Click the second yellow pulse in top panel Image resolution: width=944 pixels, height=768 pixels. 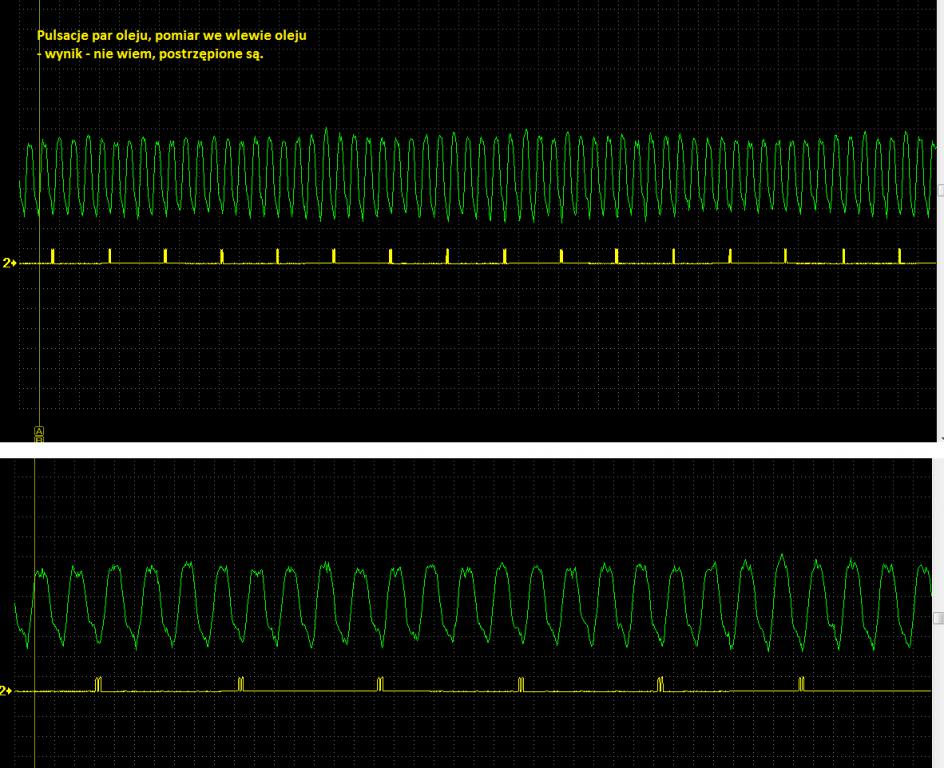click(110, 255)
